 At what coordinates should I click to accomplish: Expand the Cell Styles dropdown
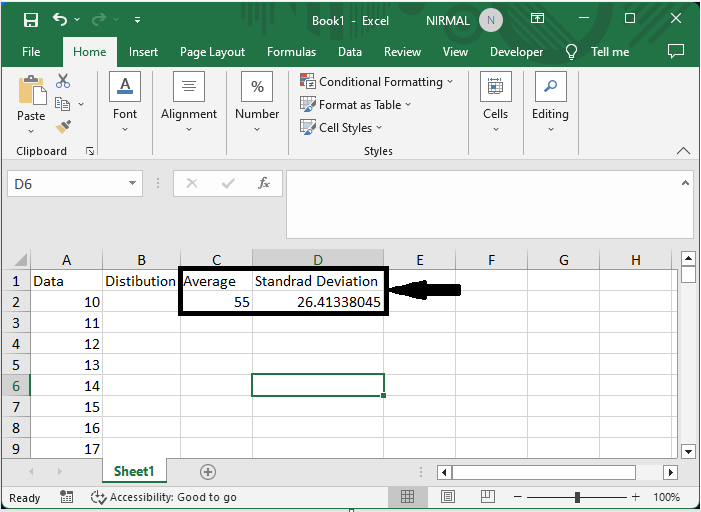341,128
